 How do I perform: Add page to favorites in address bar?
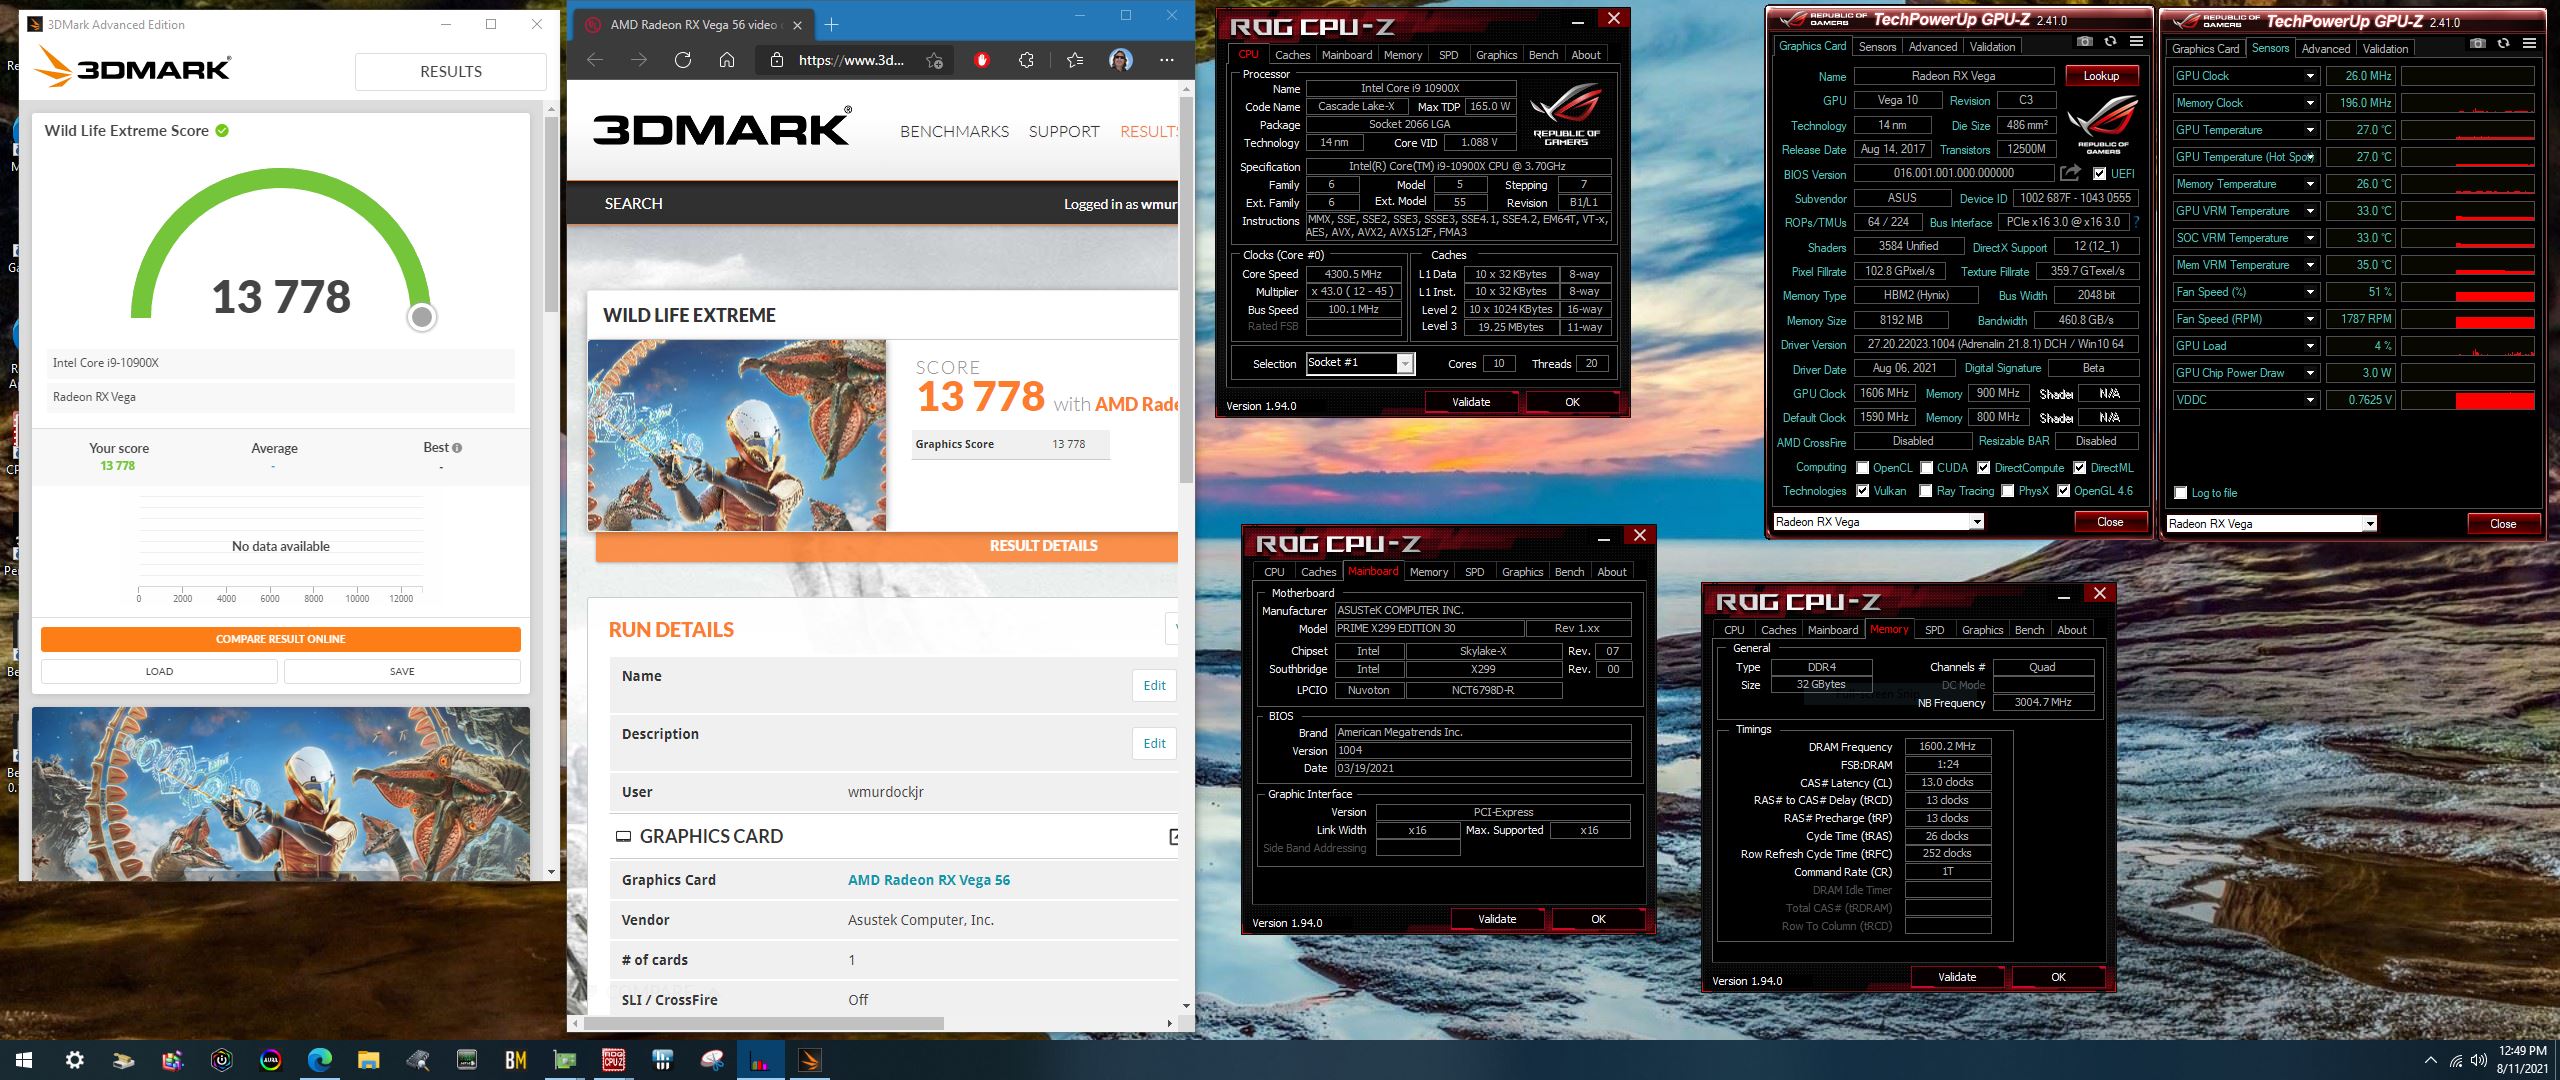point(934,60)
